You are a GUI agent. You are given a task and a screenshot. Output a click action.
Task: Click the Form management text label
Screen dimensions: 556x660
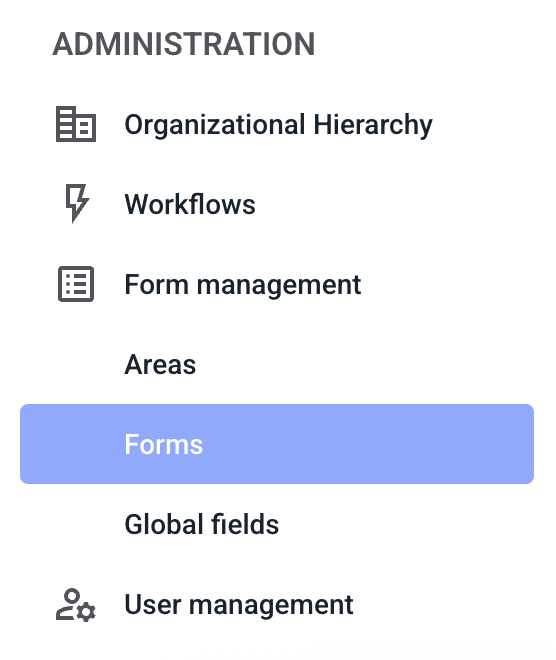[x=243, y=285]
